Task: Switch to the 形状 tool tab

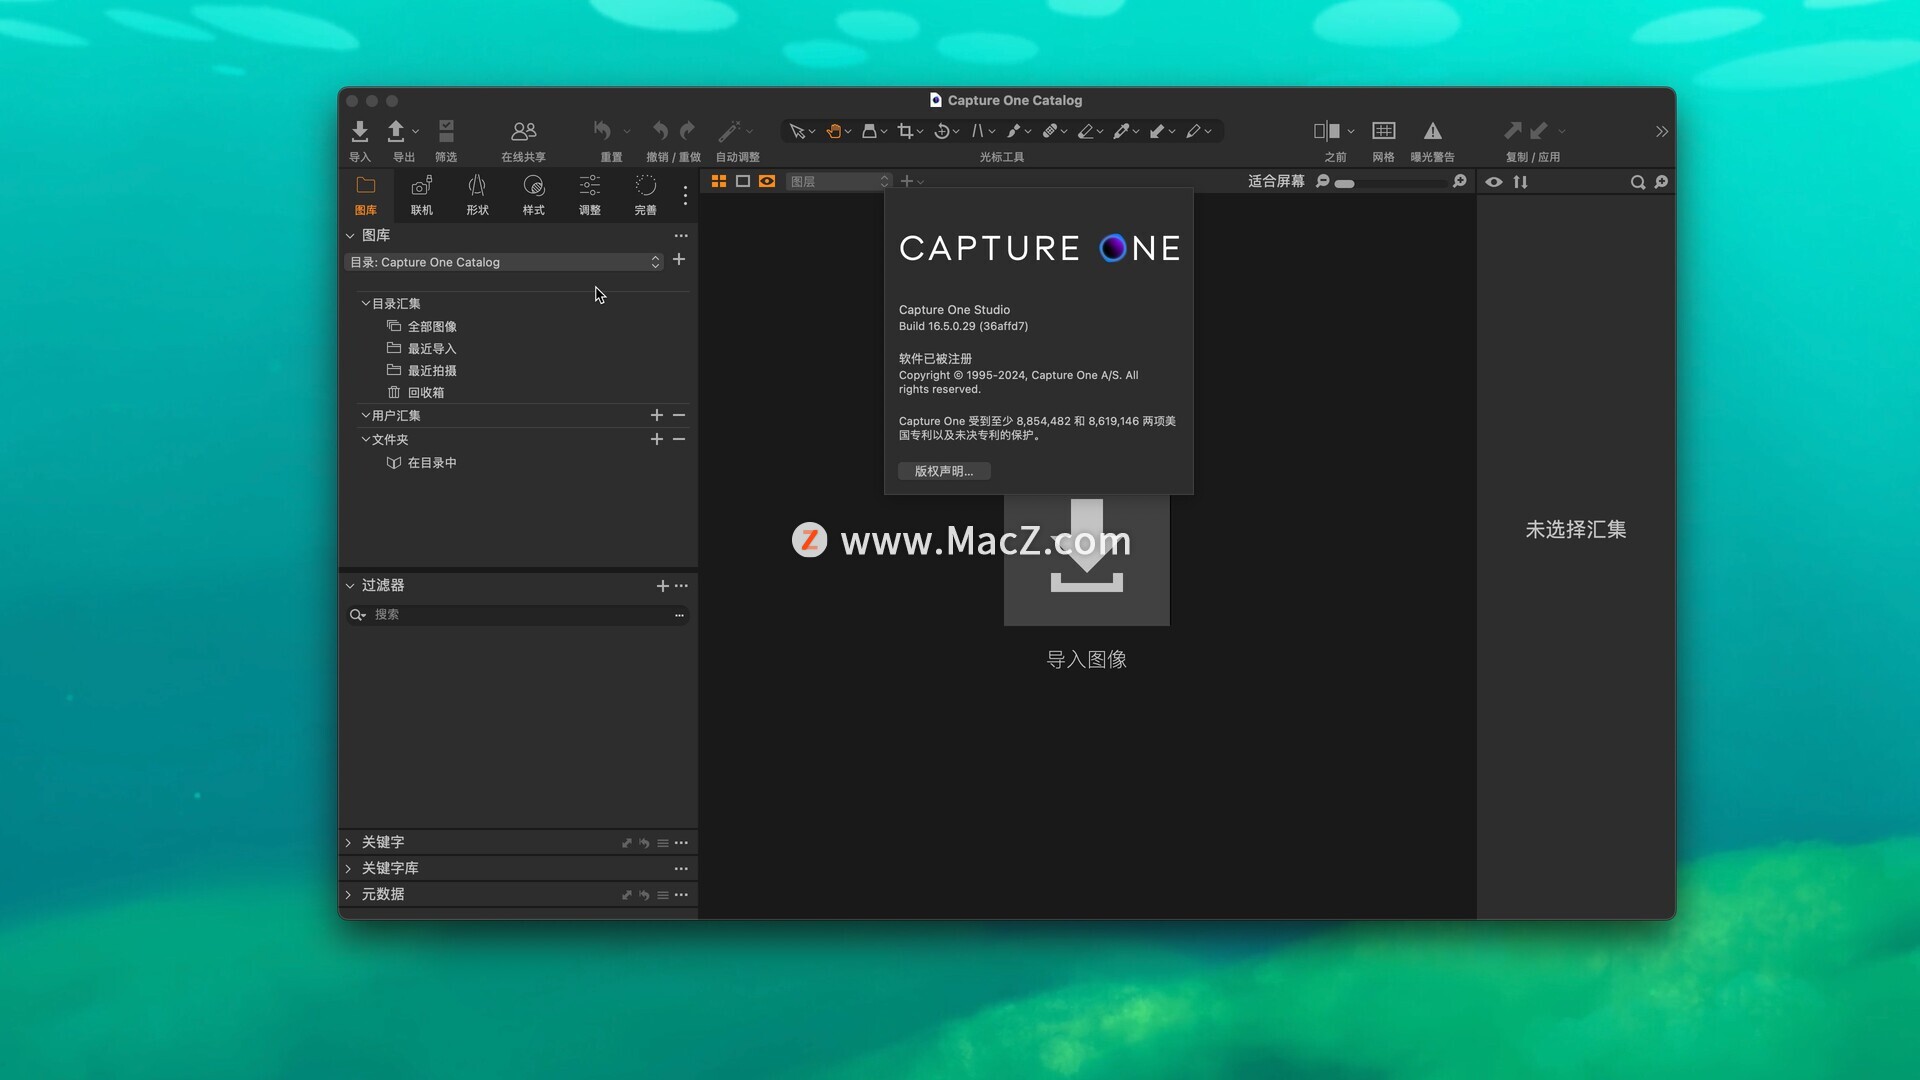Action: point(478,195)
